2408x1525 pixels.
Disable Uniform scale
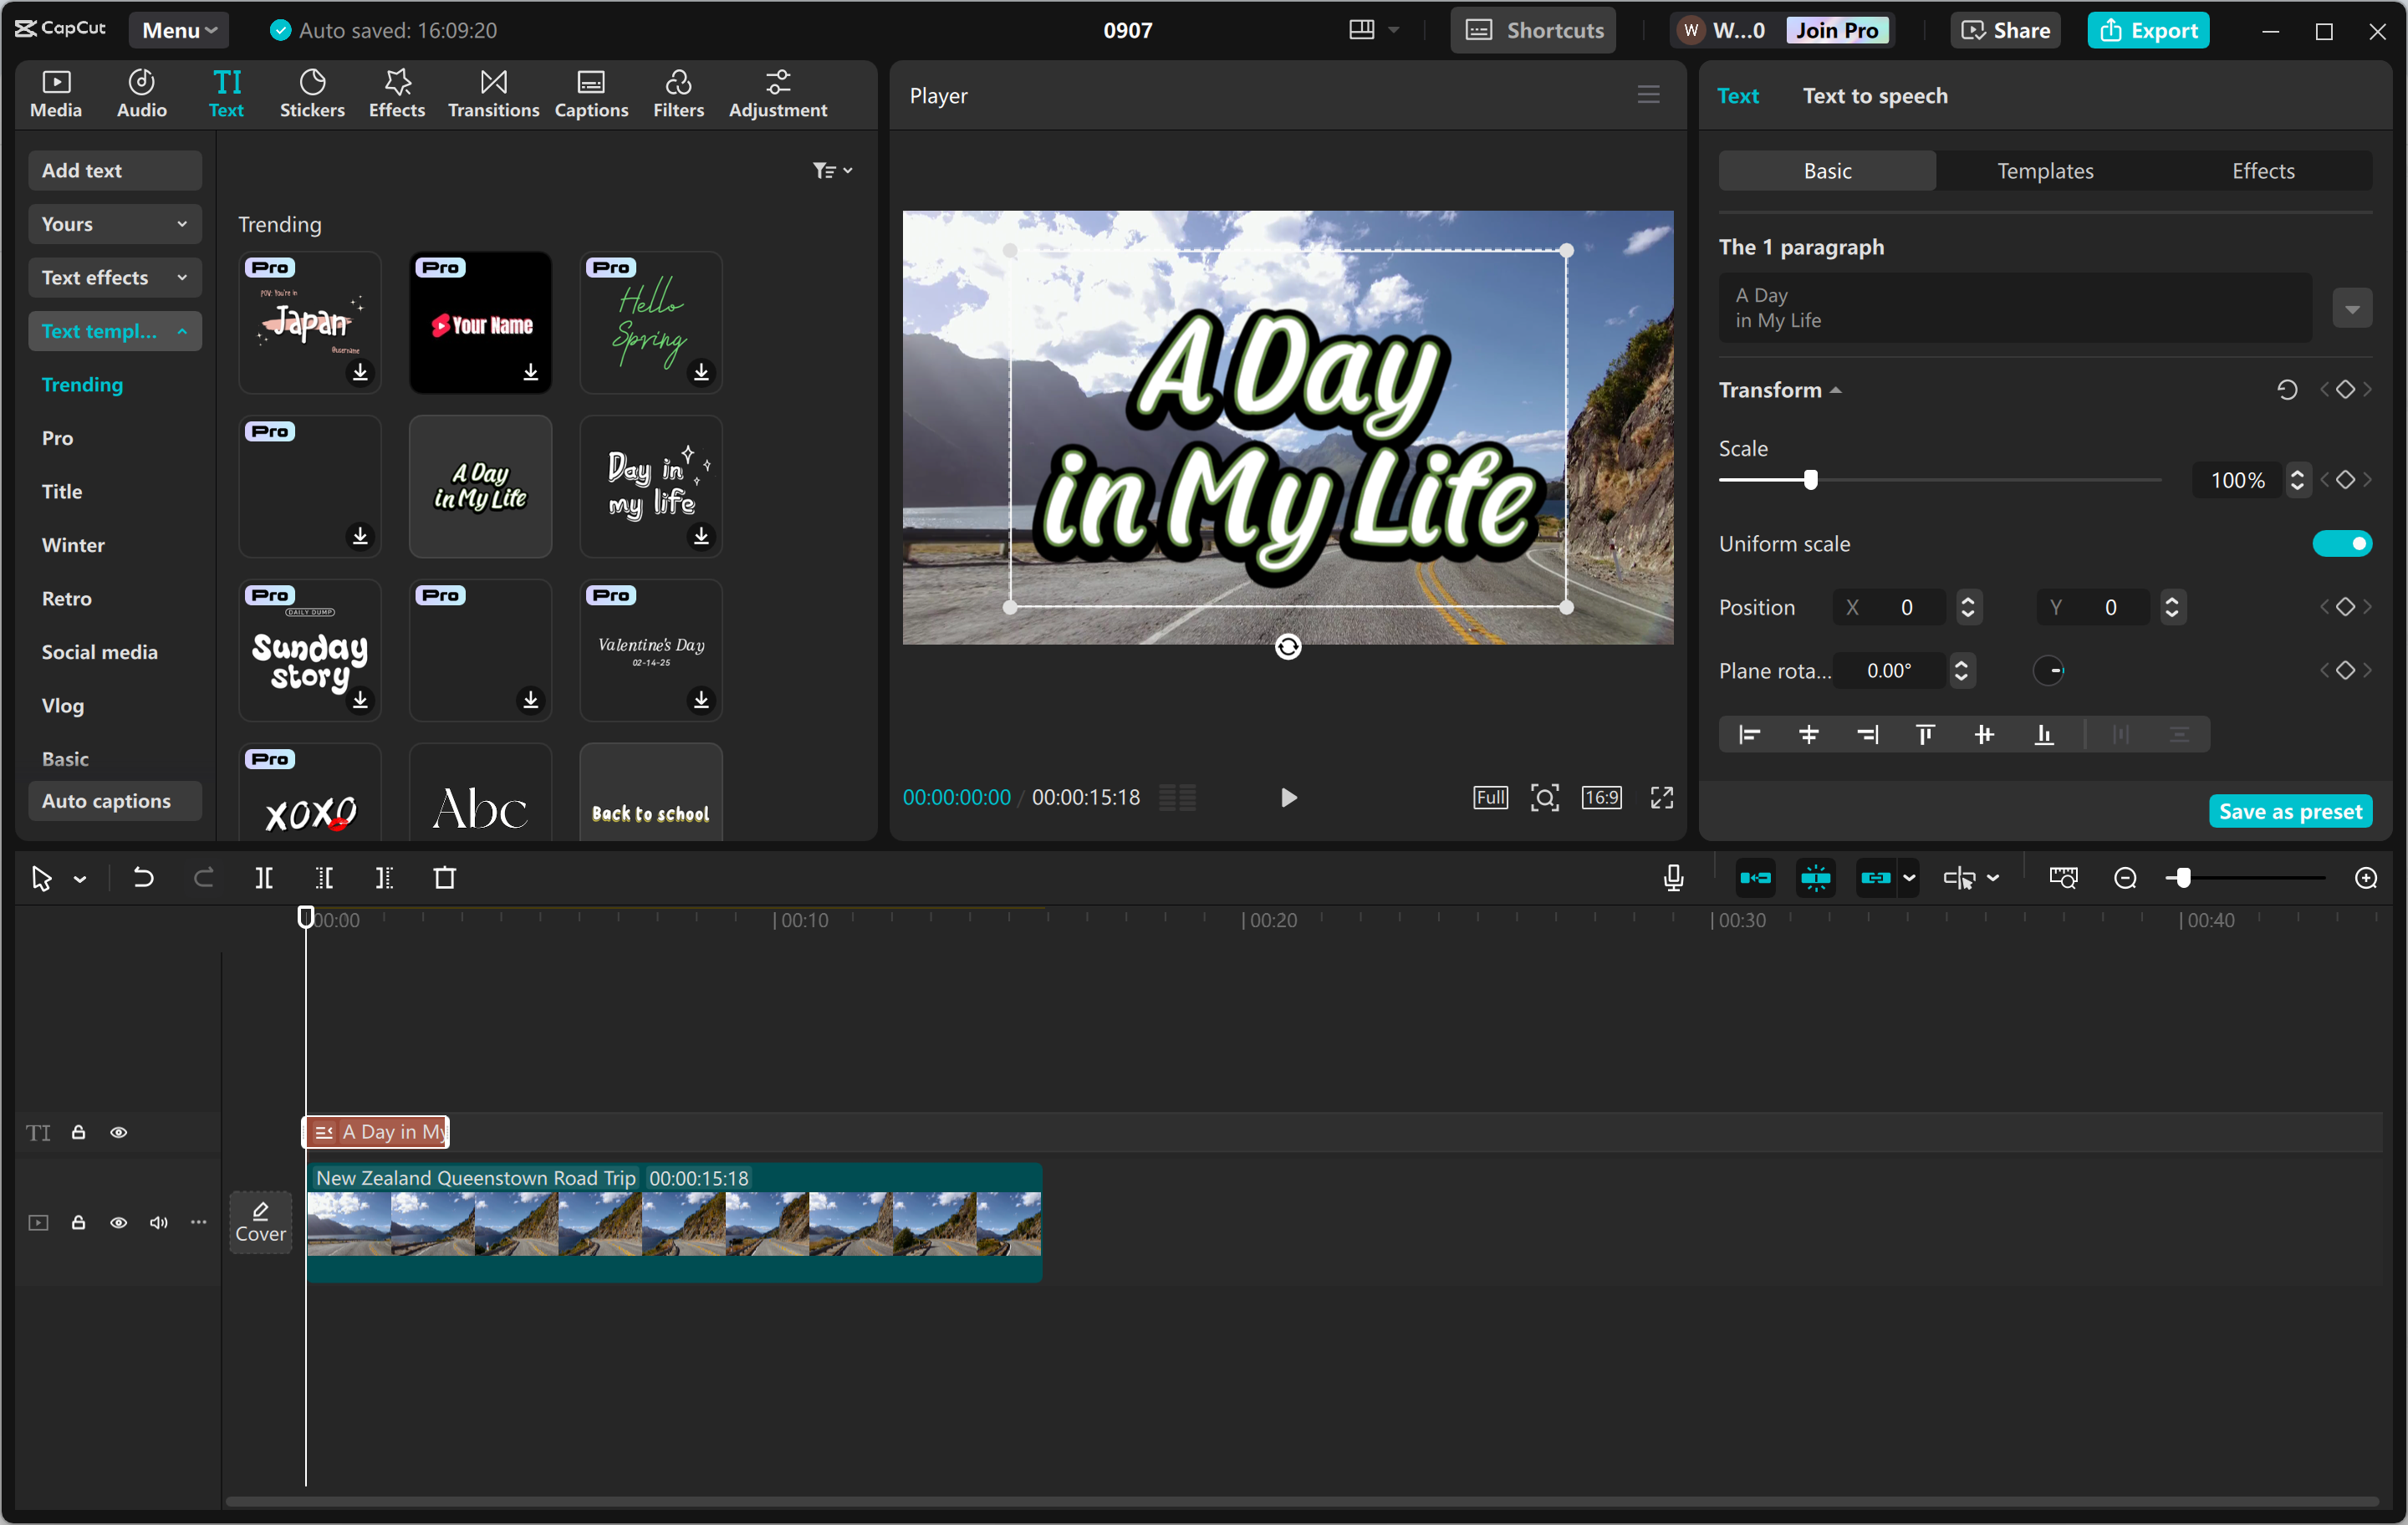click(2342, 543)
